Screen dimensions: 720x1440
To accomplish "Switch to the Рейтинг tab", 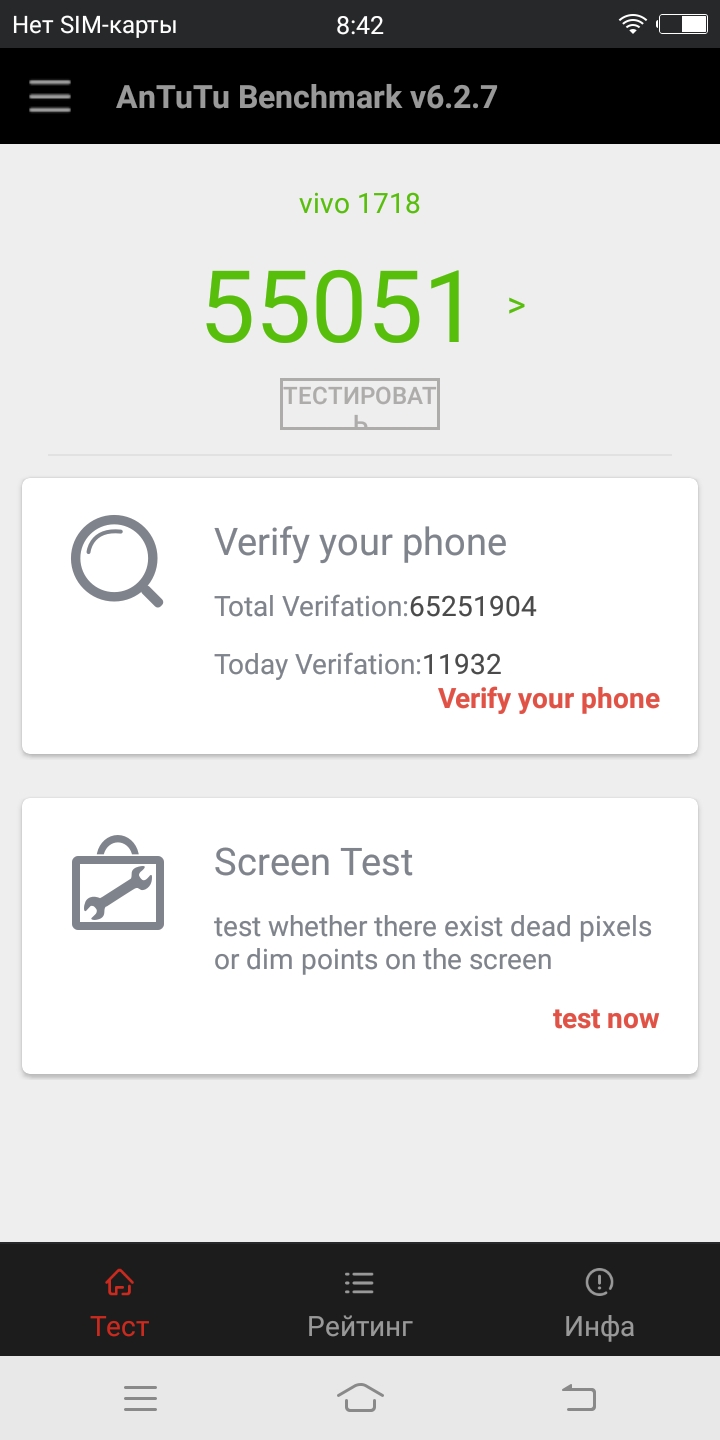I will coord(360,1303).
